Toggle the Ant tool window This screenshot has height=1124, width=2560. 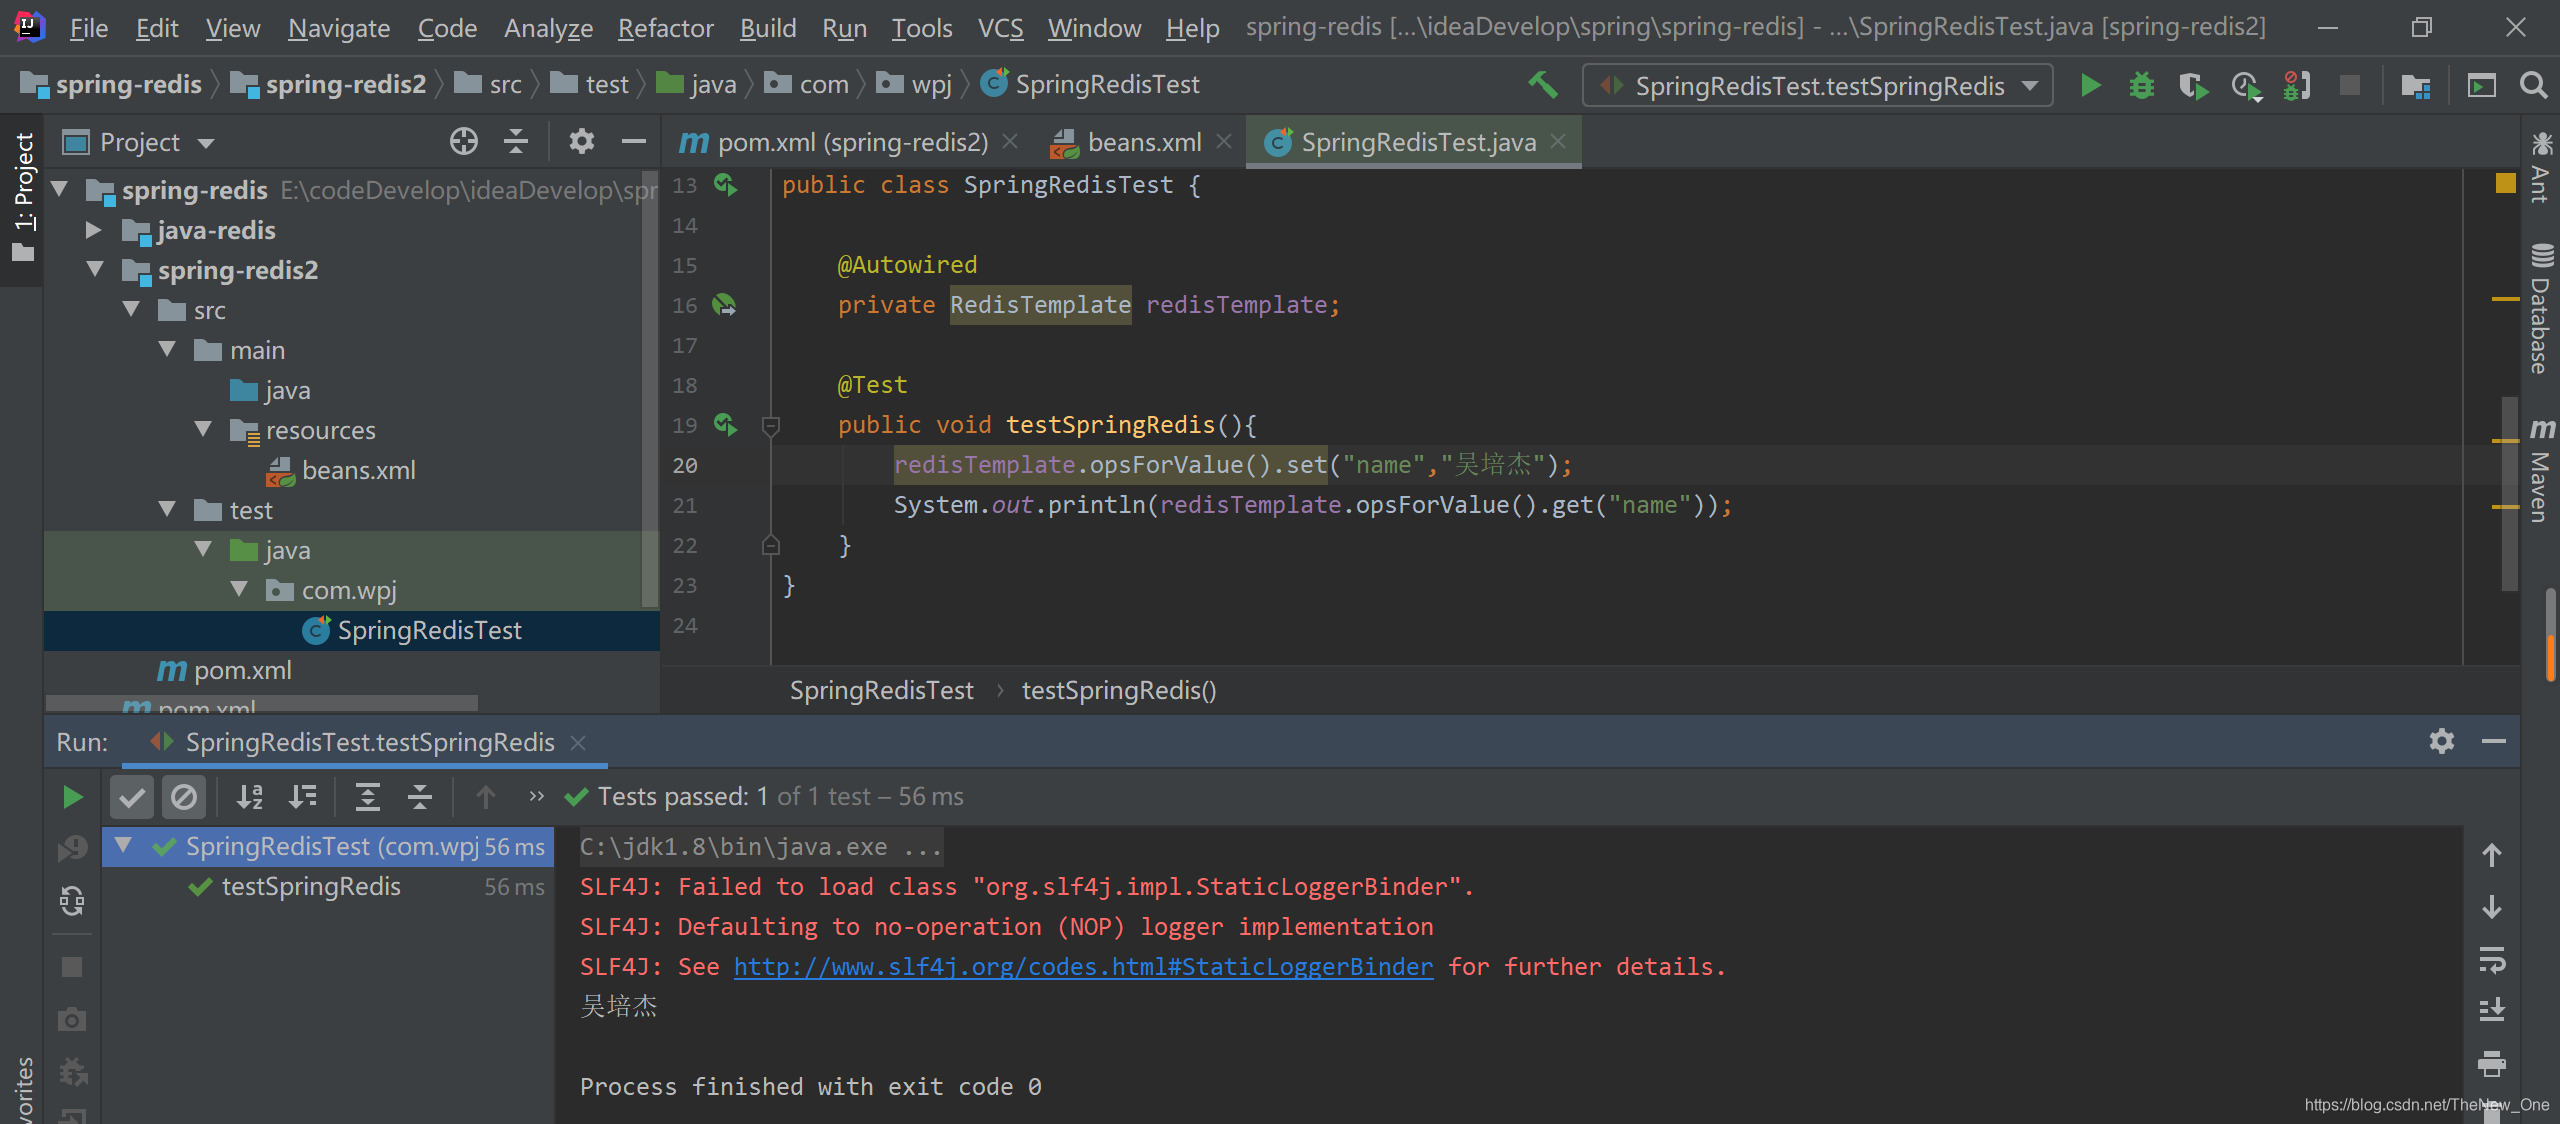pos(2540,168)
